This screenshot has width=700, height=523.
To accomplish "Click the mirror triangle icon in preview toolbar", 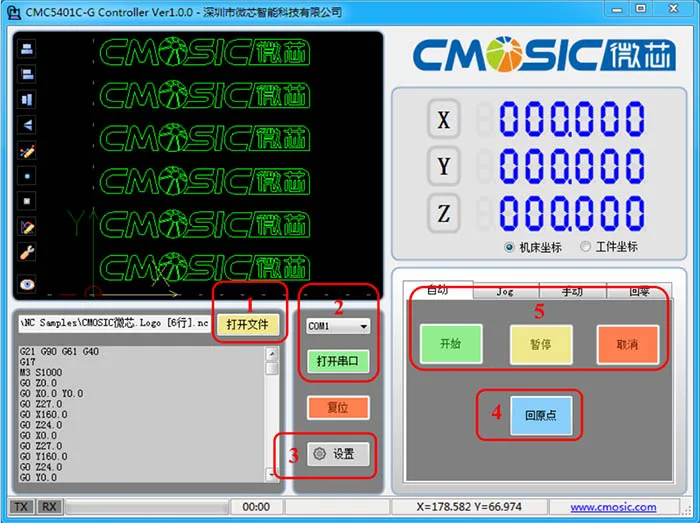I will click(x=27, y=125).
